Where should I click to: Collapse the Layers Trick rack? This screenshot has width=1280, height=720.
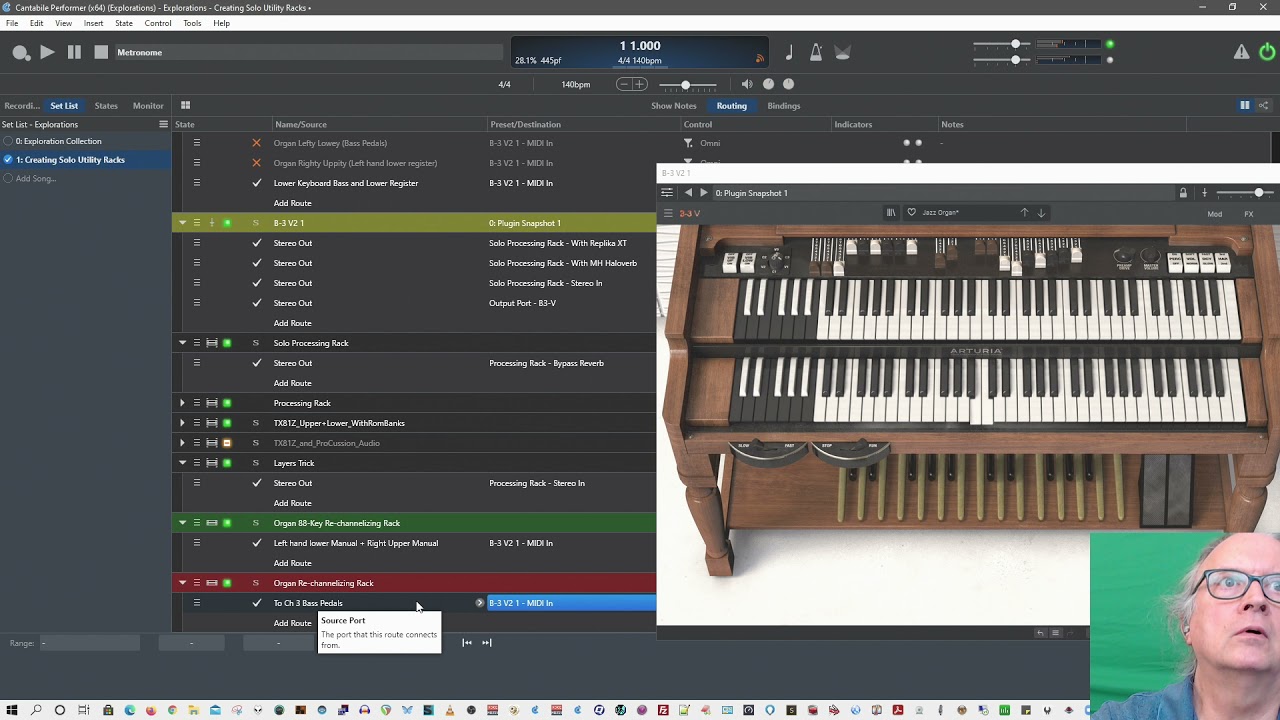coord(182,463)
